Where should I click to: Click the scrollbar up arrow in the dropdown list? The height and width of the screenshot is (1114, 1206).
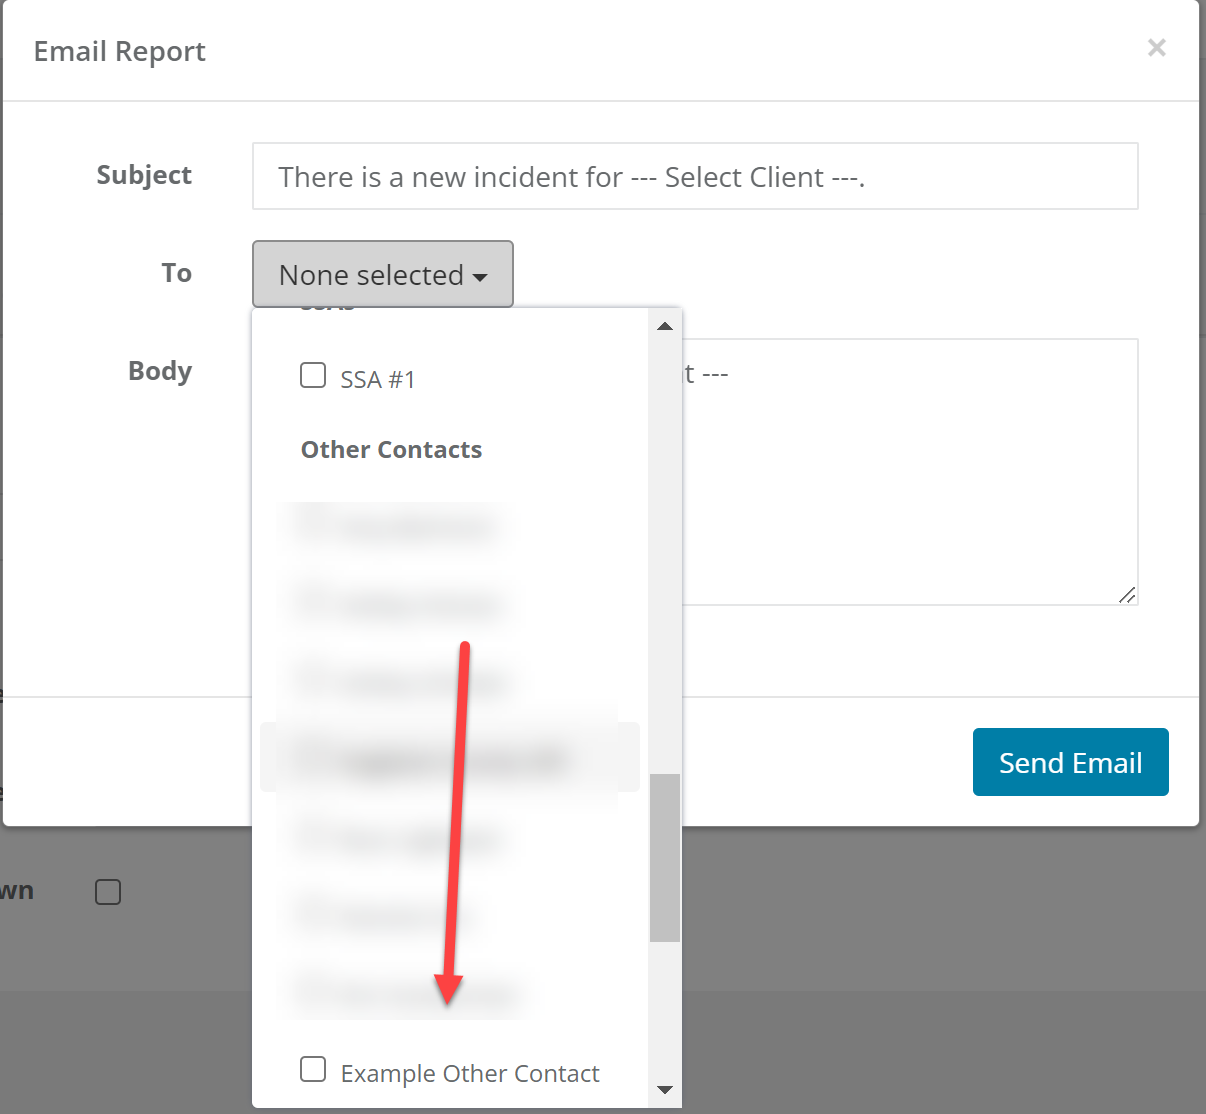pos(664,325)
